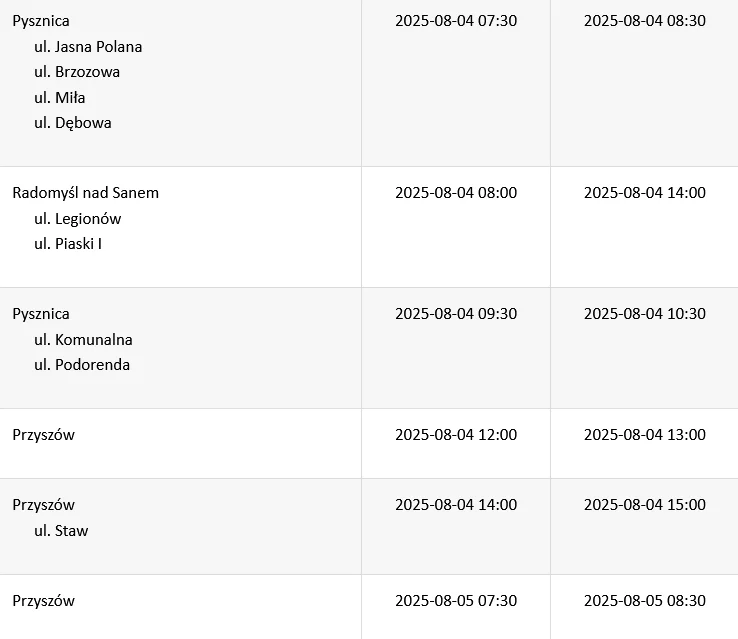The image size is (738, 639).
Task: Click ul. Brzozowa street entry
Action: pyautogui.click(x=77, y=72)
